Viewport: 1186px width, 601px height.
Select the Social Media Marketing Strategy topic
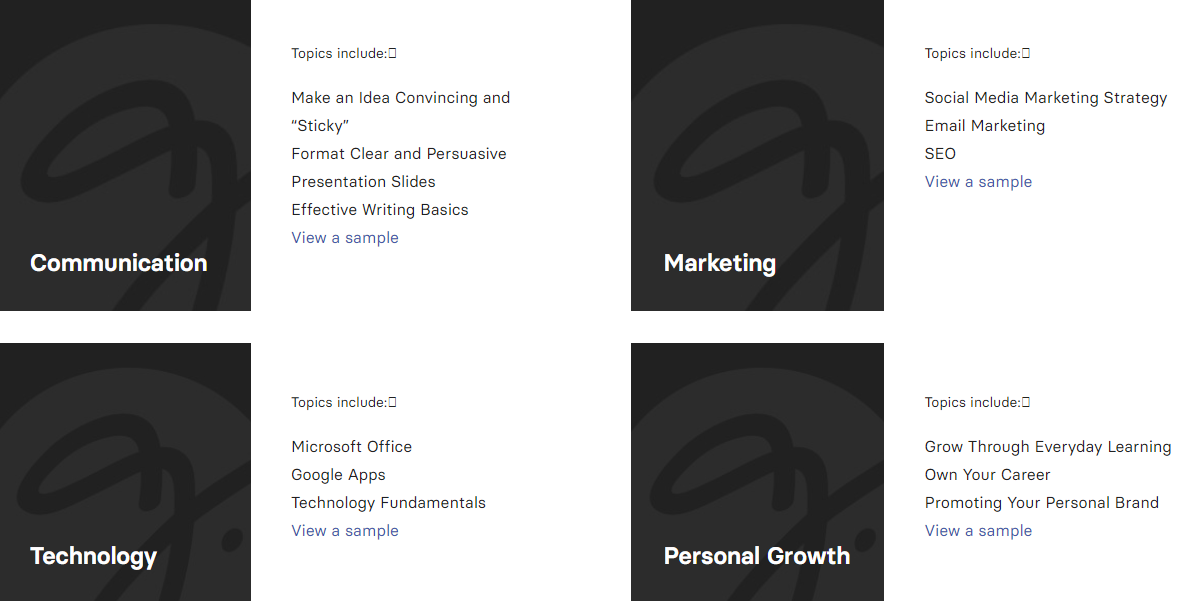[x=1045, y=98]
